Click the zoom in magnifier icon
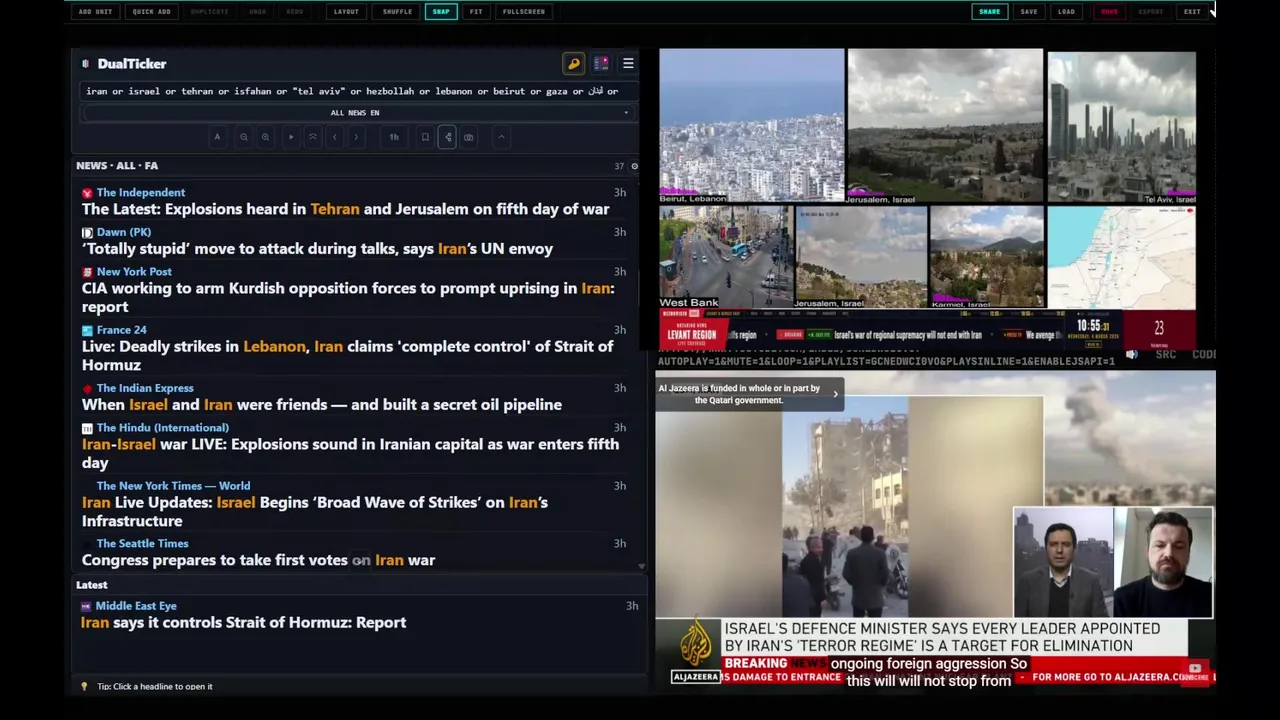 pos(265,137)
